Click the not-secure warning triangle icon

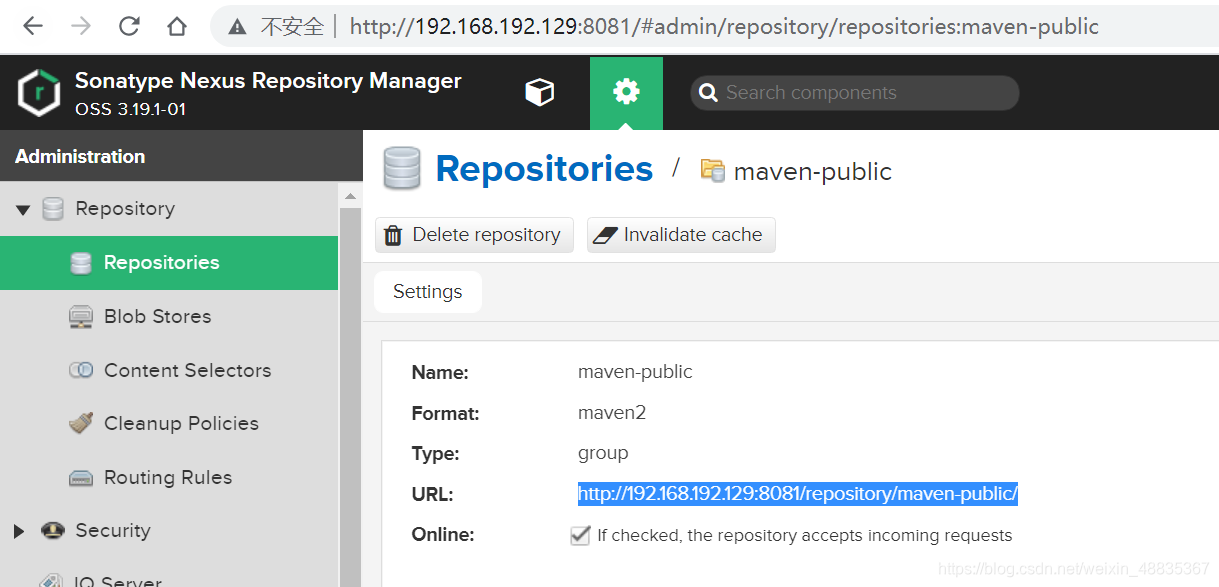237,27
